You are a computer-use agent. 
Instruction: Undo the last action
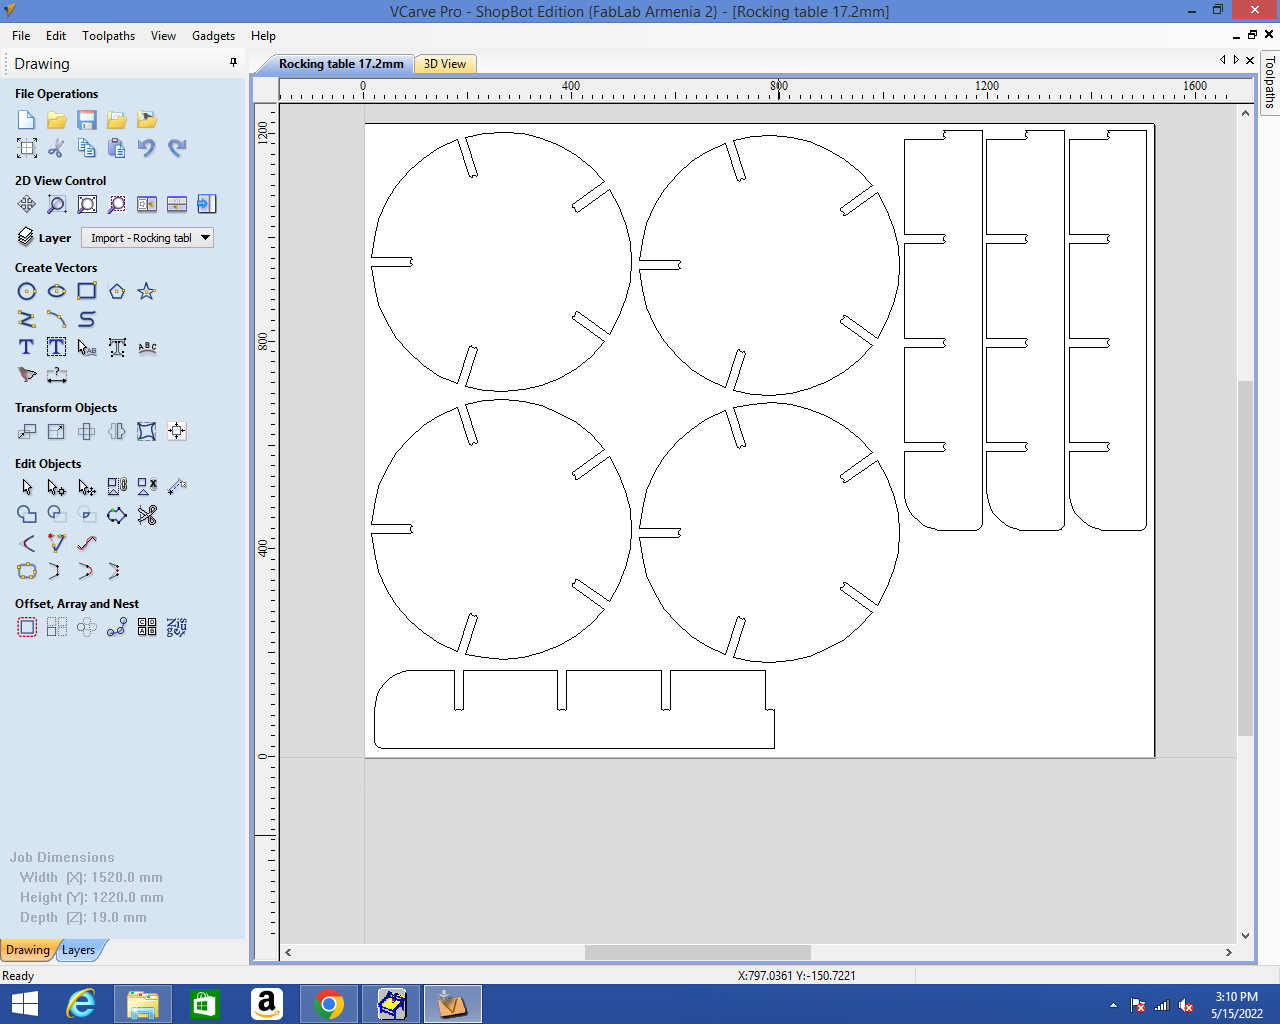click(147, 148)
